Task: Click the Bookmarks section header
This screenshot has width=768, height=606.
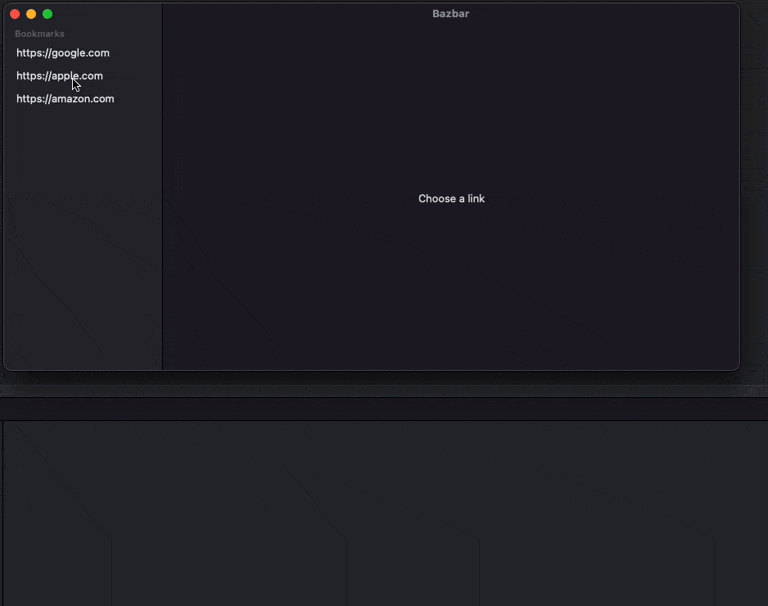Action: pyautogui.click(x=39, y=34)
